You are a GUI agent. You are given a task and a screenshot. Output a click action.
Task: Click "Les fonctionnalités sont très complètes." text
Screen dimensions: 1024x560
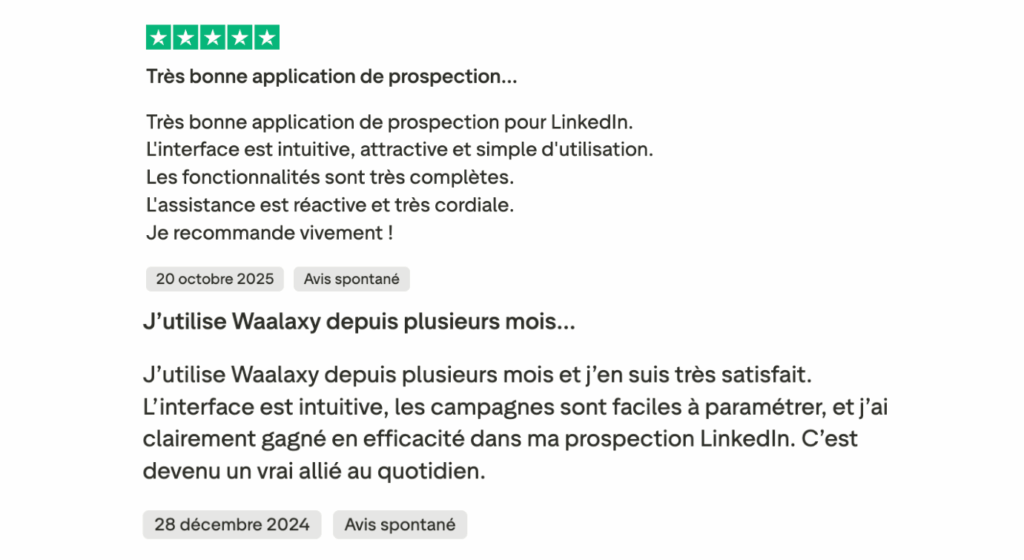pyautogui.click(x=329, y=179)
